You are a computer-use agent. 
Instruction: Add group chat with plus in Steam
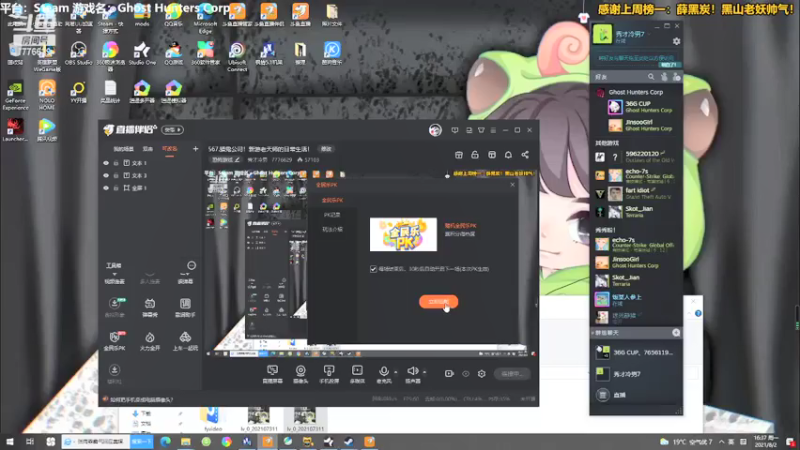pyautogui.click(x=676, y=333)
